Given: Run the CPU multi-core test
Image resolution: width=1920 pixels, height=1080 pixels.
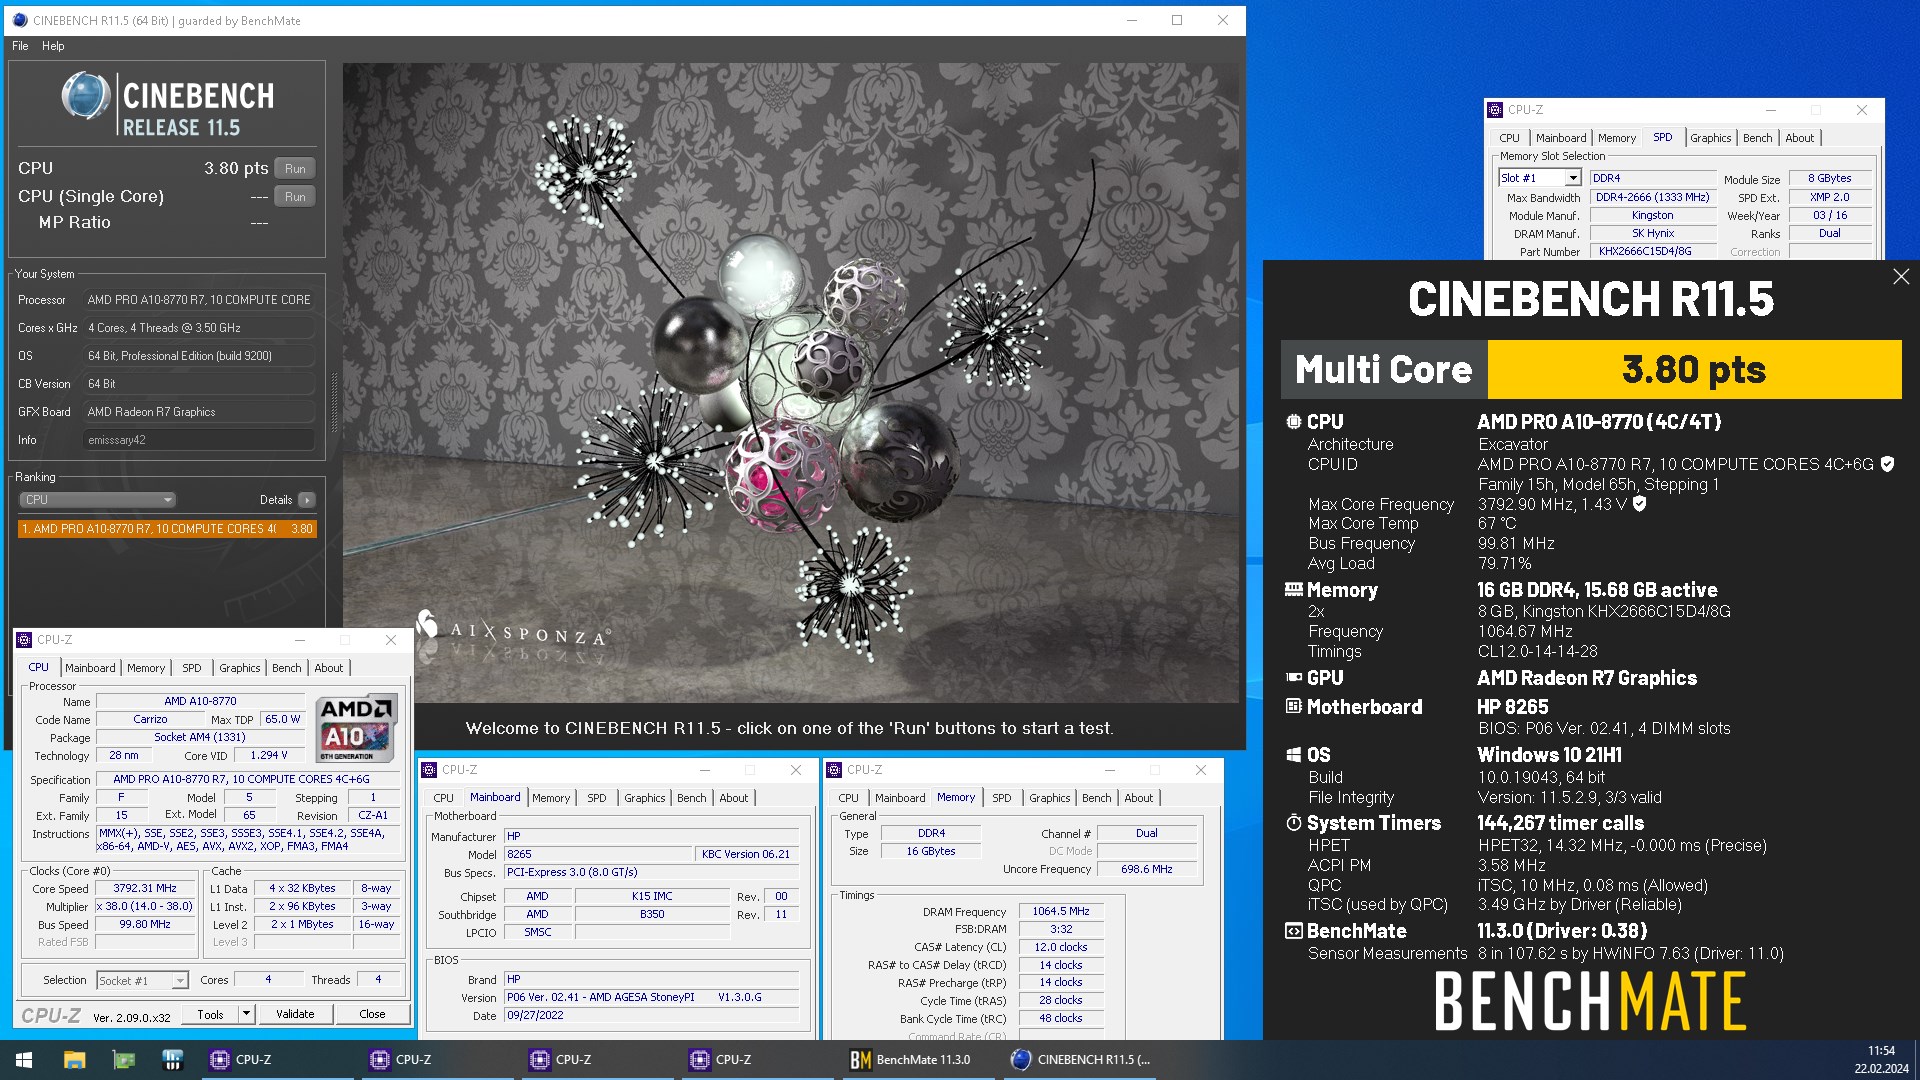Looking at the screenshot, I should pos(295,169).
